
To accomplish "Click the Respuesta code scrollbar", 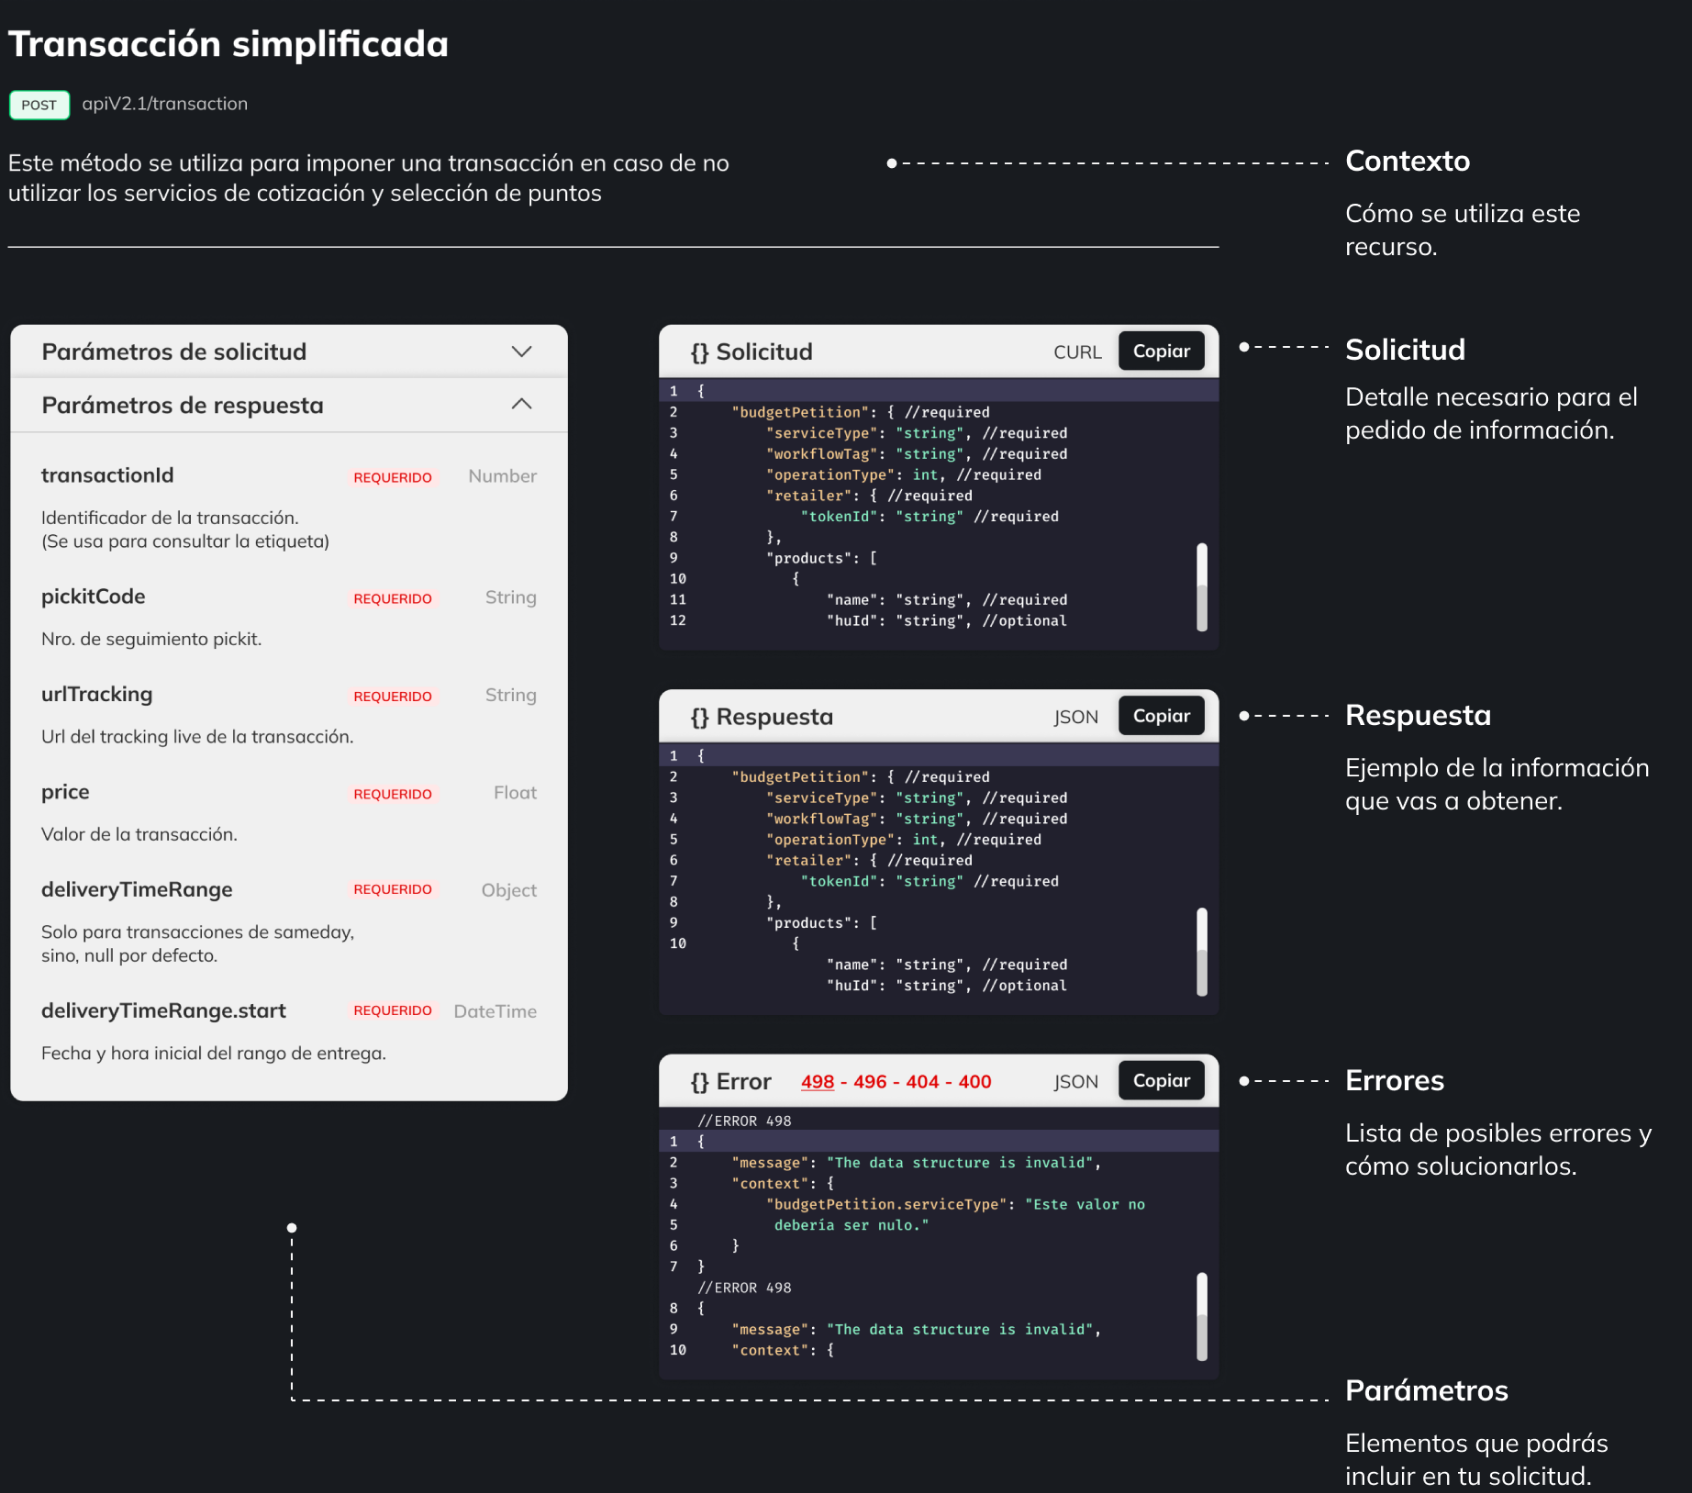I will [x=1201, y=952].
